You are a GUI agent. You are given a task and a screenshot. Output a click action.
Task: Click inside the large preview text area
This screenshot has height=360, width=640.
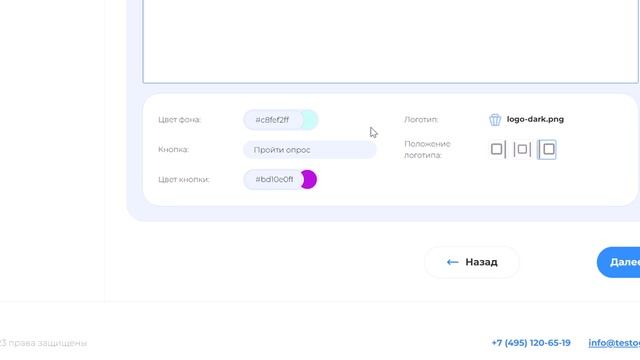(390, 41)
